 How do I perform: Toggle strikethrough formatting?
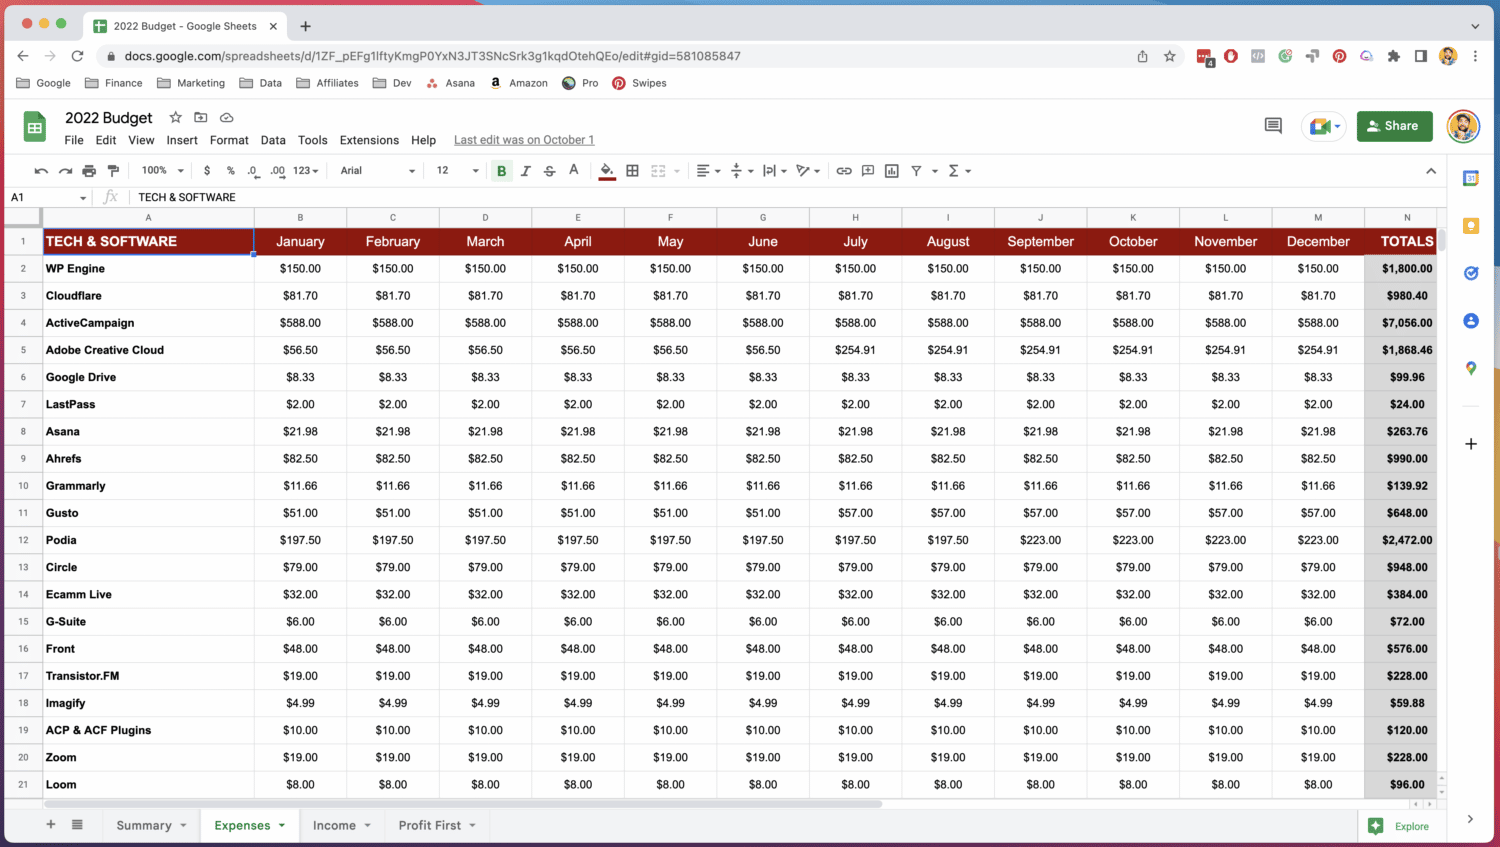549,171
